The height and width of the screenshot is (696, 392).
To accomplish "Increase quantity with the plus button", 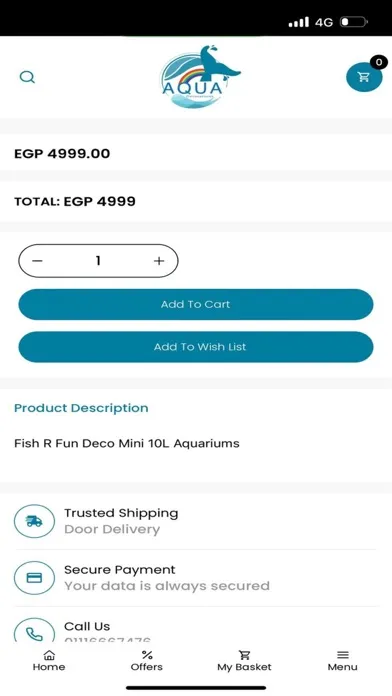I will [159, 261].
